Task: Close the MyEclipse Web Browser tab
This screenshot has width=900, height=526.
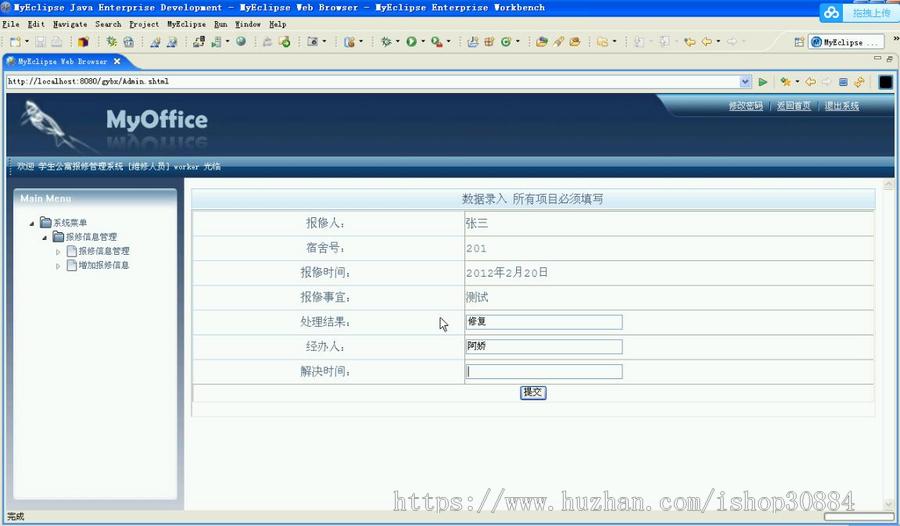Action: (x=117, y=61)
